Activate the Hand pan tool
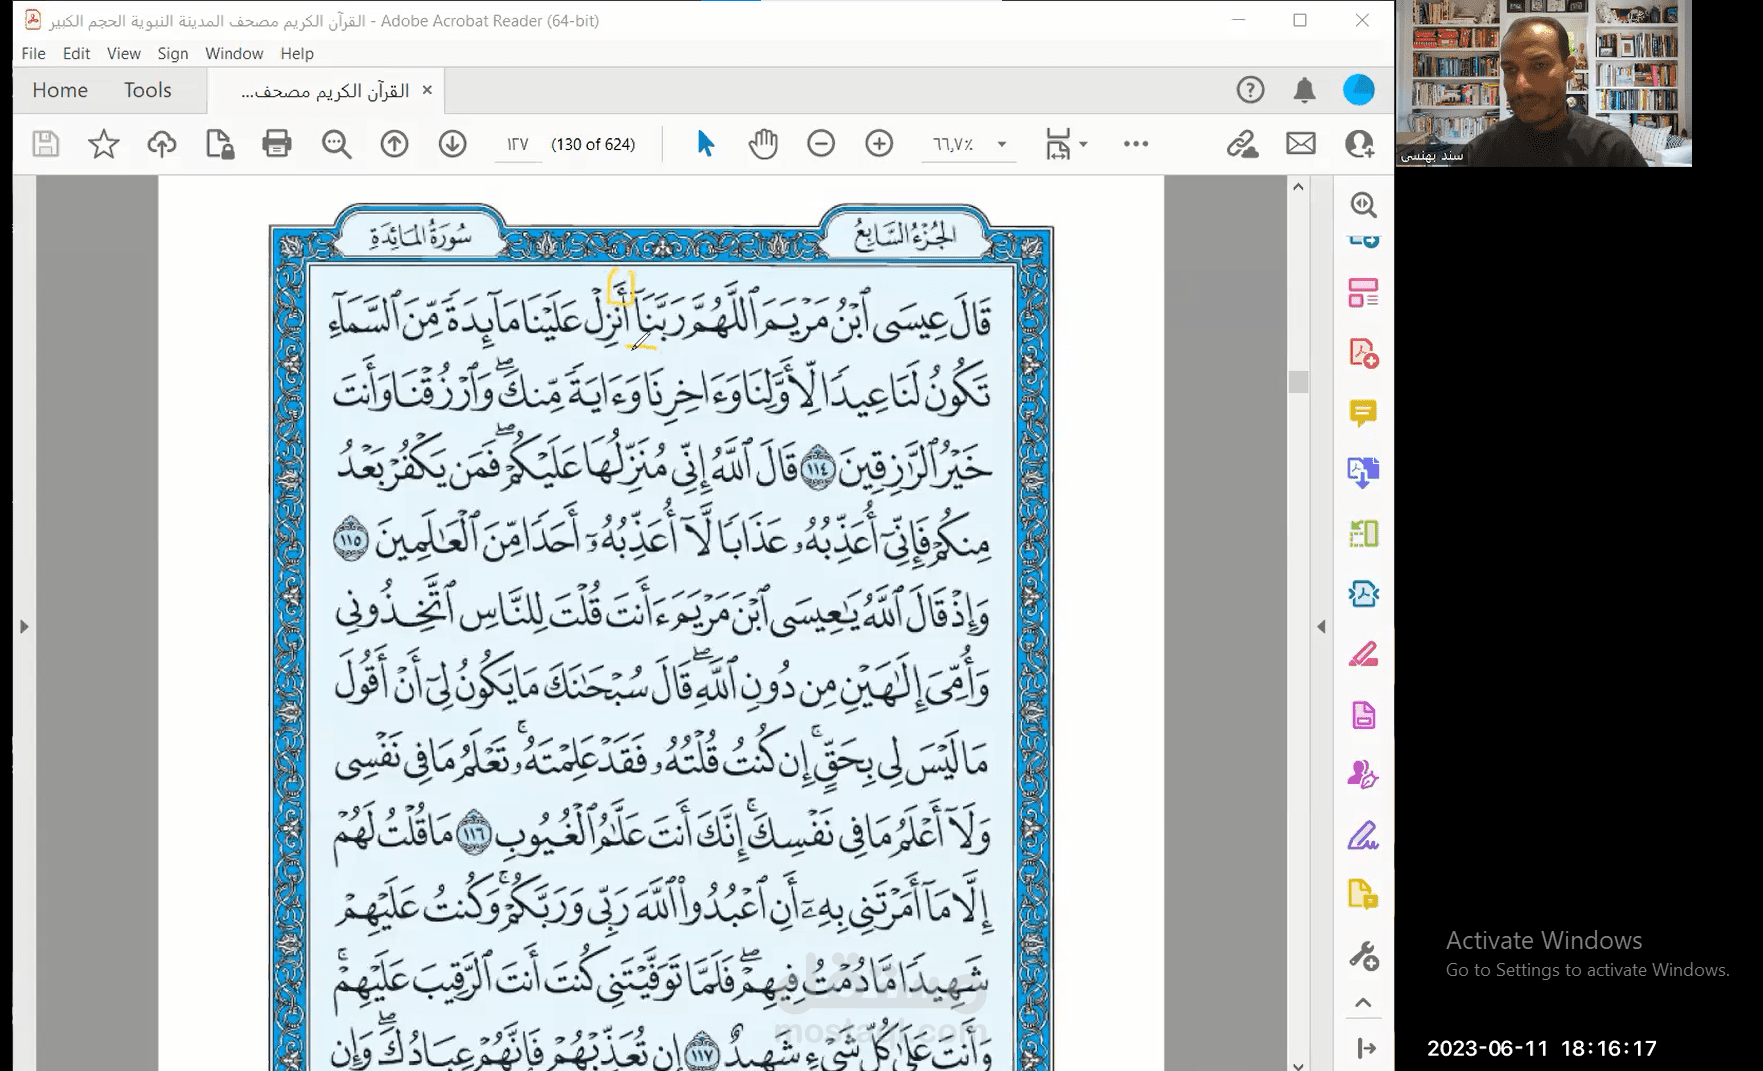1763x1071 pixels. tap(763, 144)
